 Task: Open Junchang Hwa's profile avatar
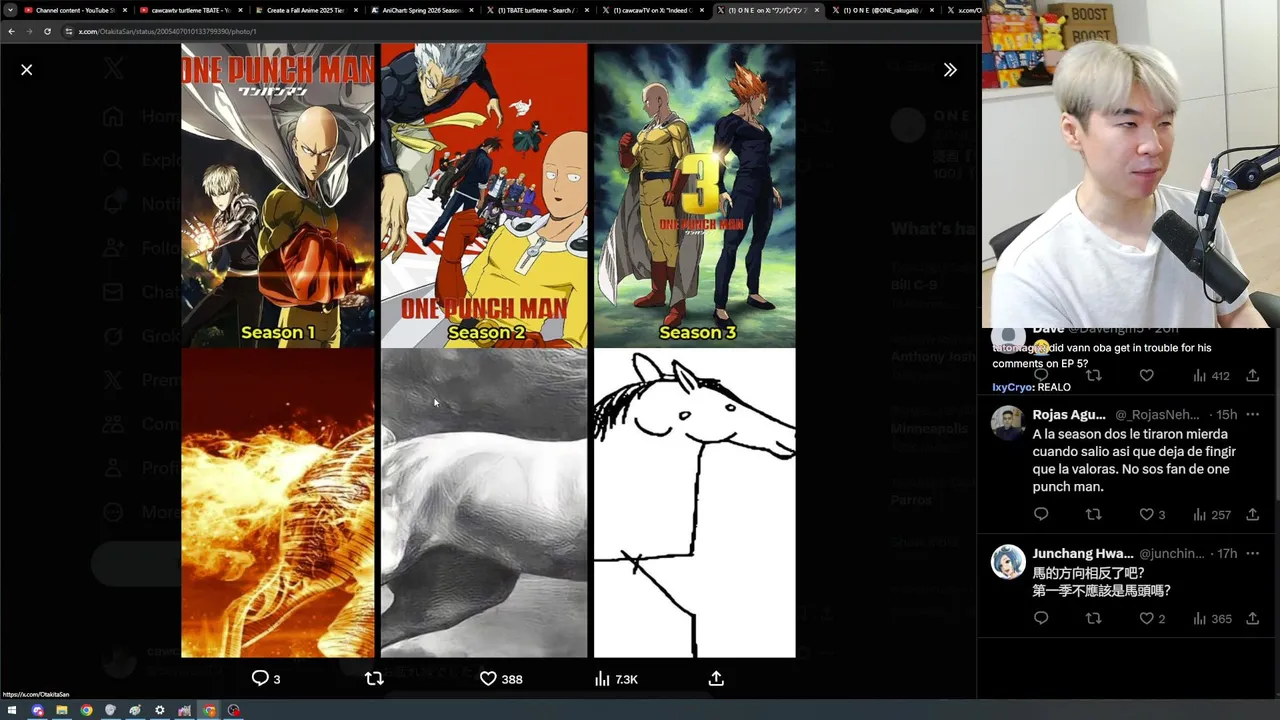(1008, 562)
